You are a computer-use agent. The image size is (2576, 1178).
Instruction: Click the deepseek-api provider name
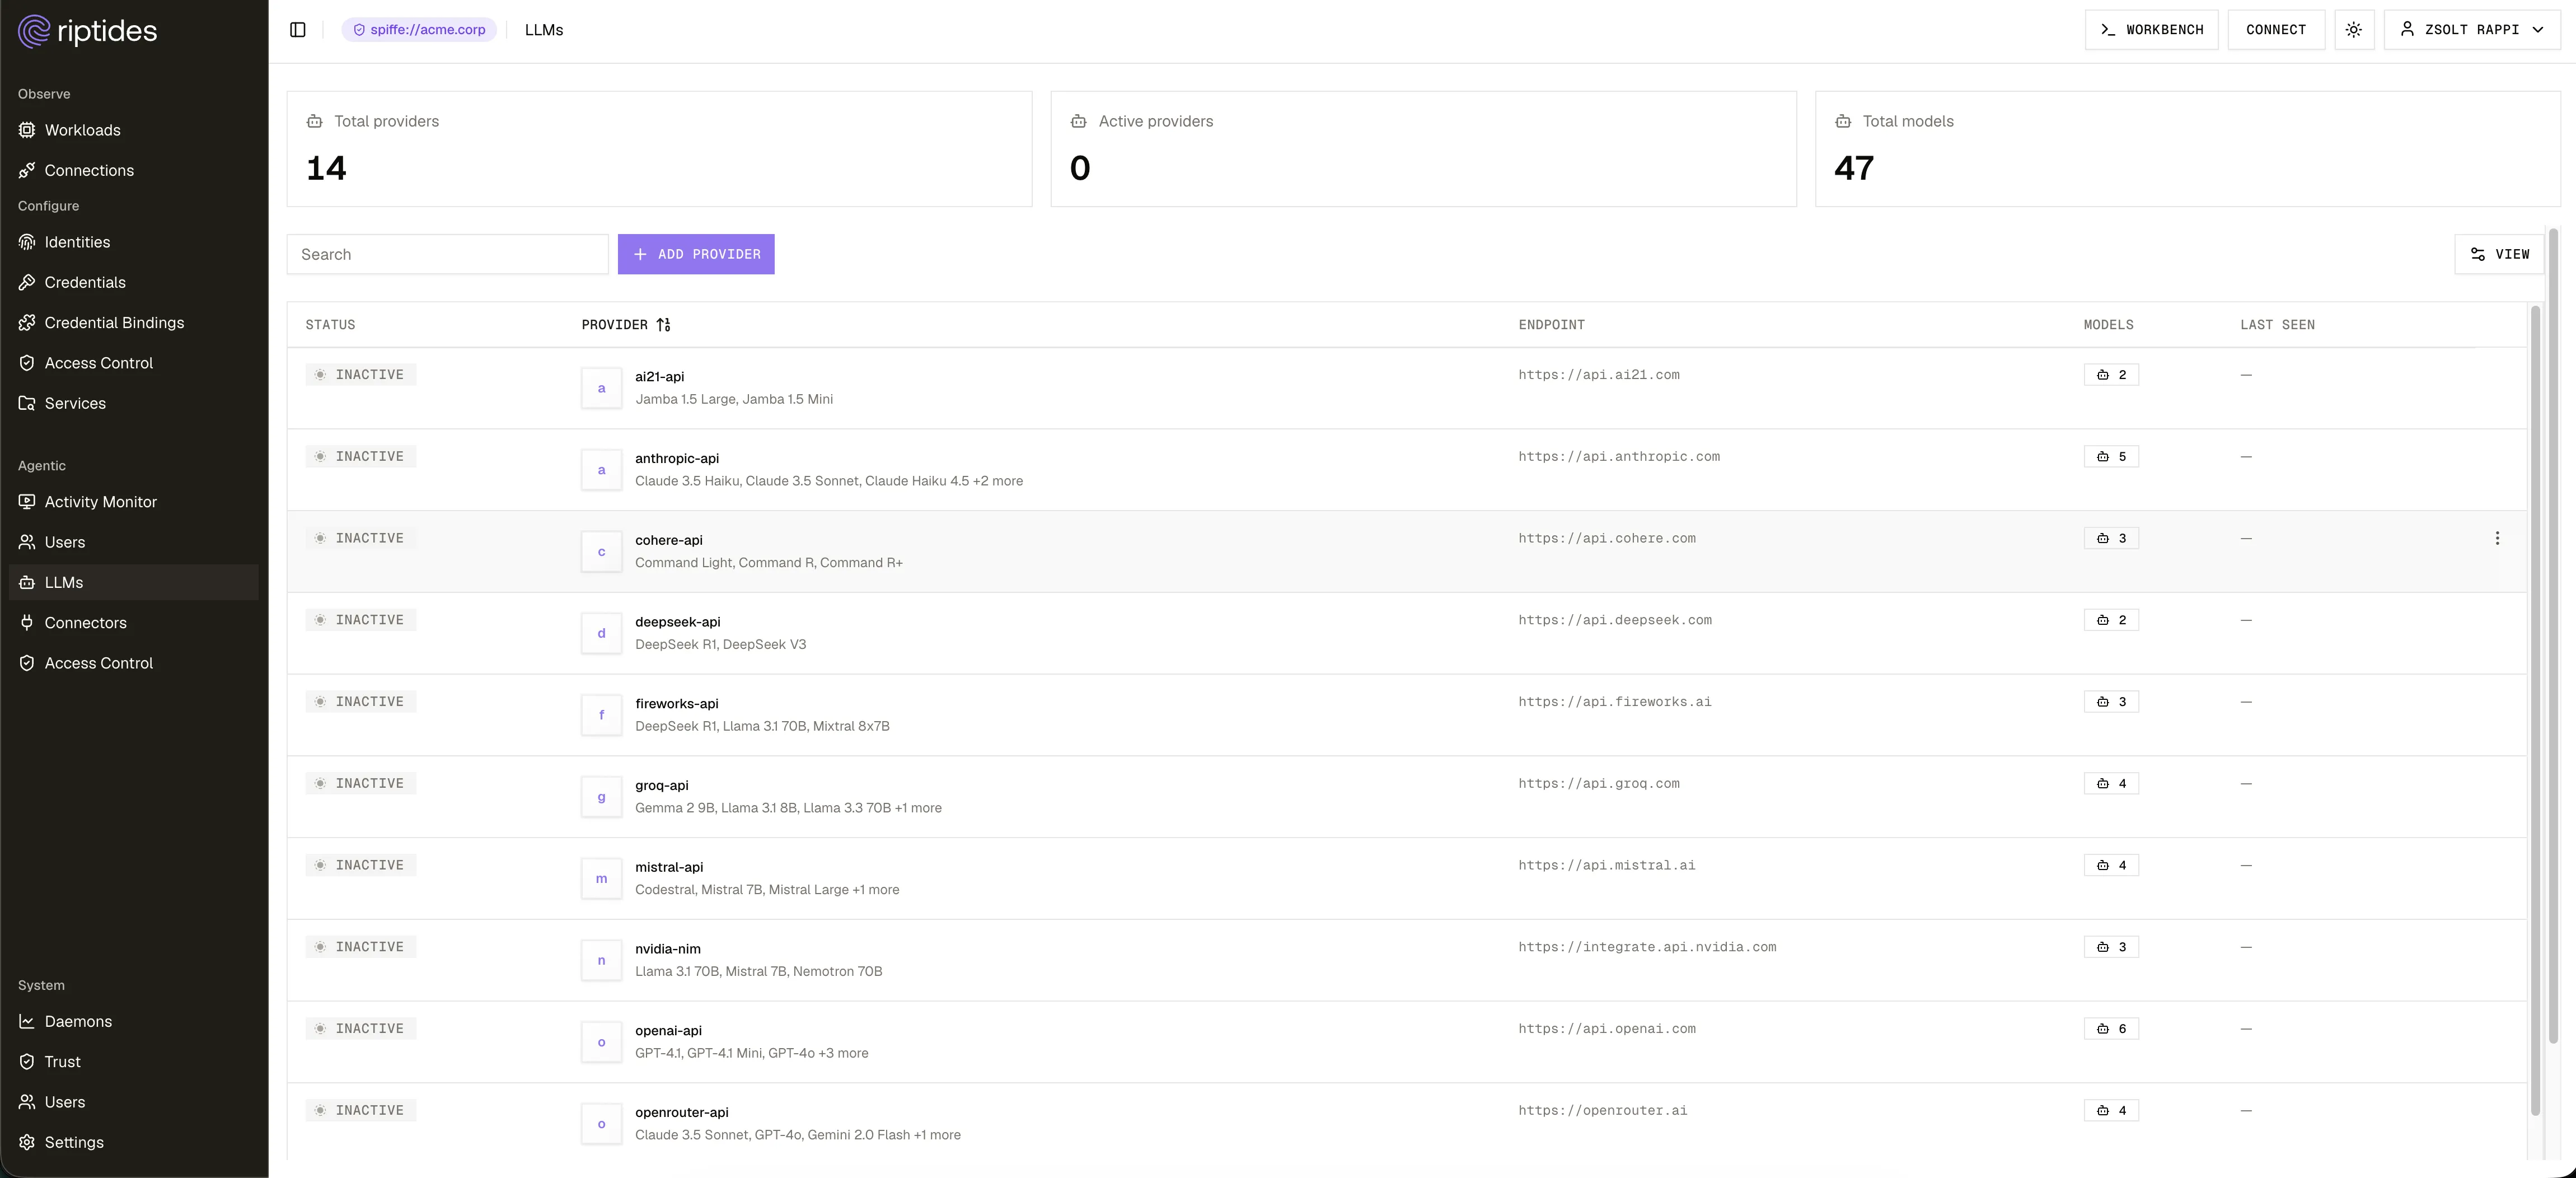pyautogui.click(x=678, y=622)
